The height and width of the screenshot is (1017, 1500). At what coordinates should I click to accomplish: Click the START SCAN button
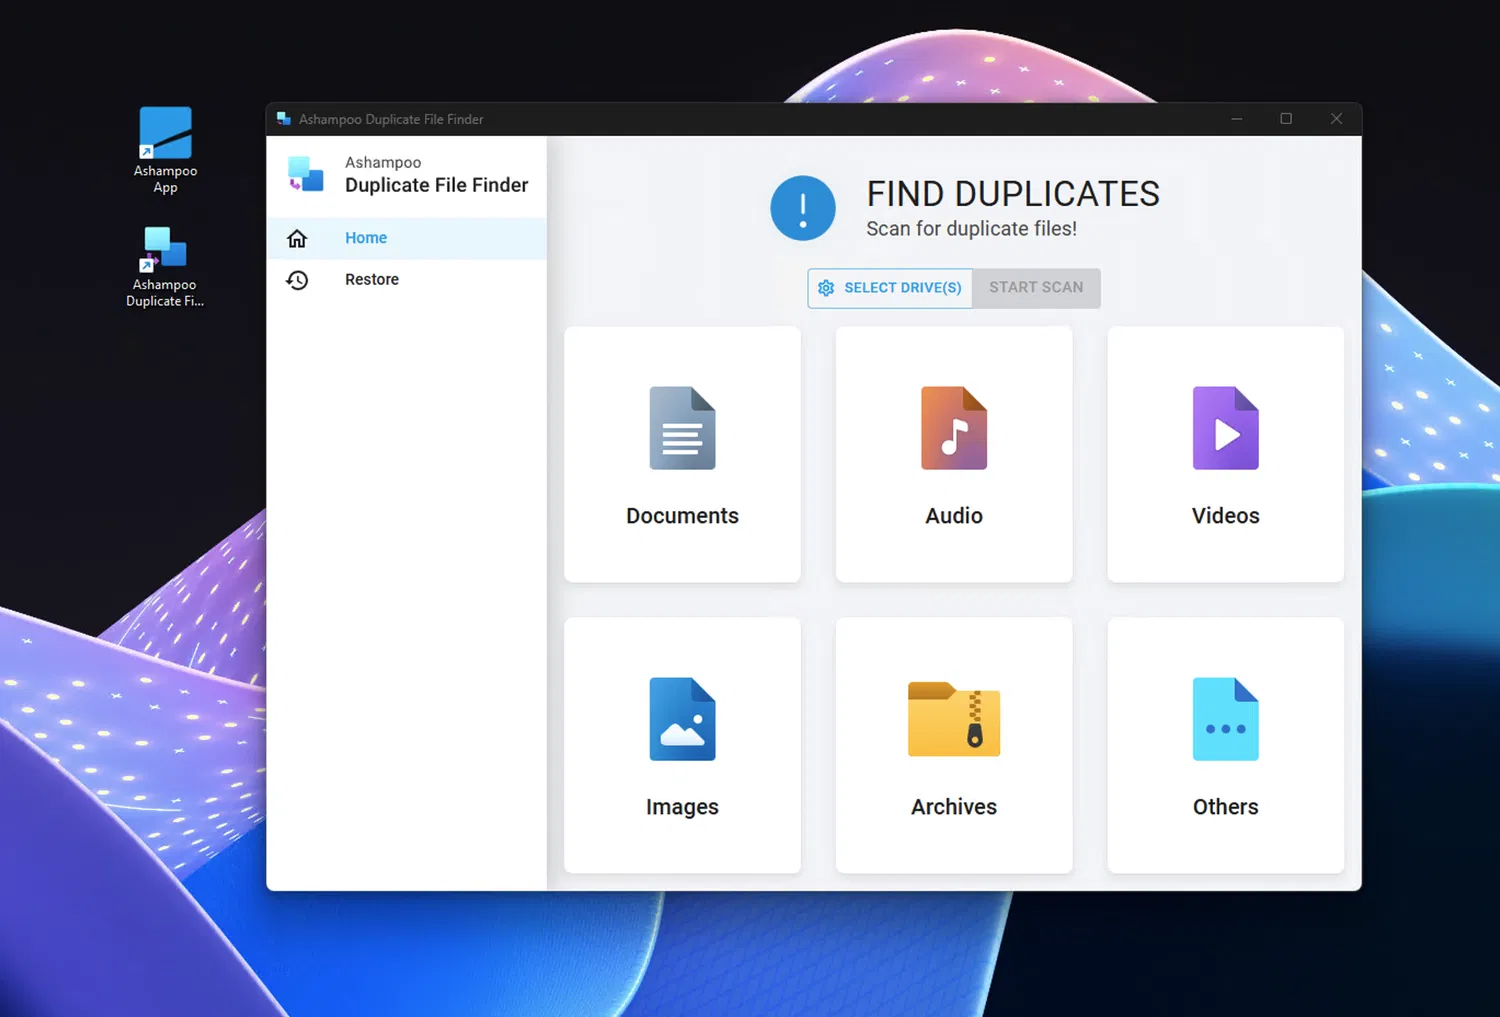tap(1036, 288)
